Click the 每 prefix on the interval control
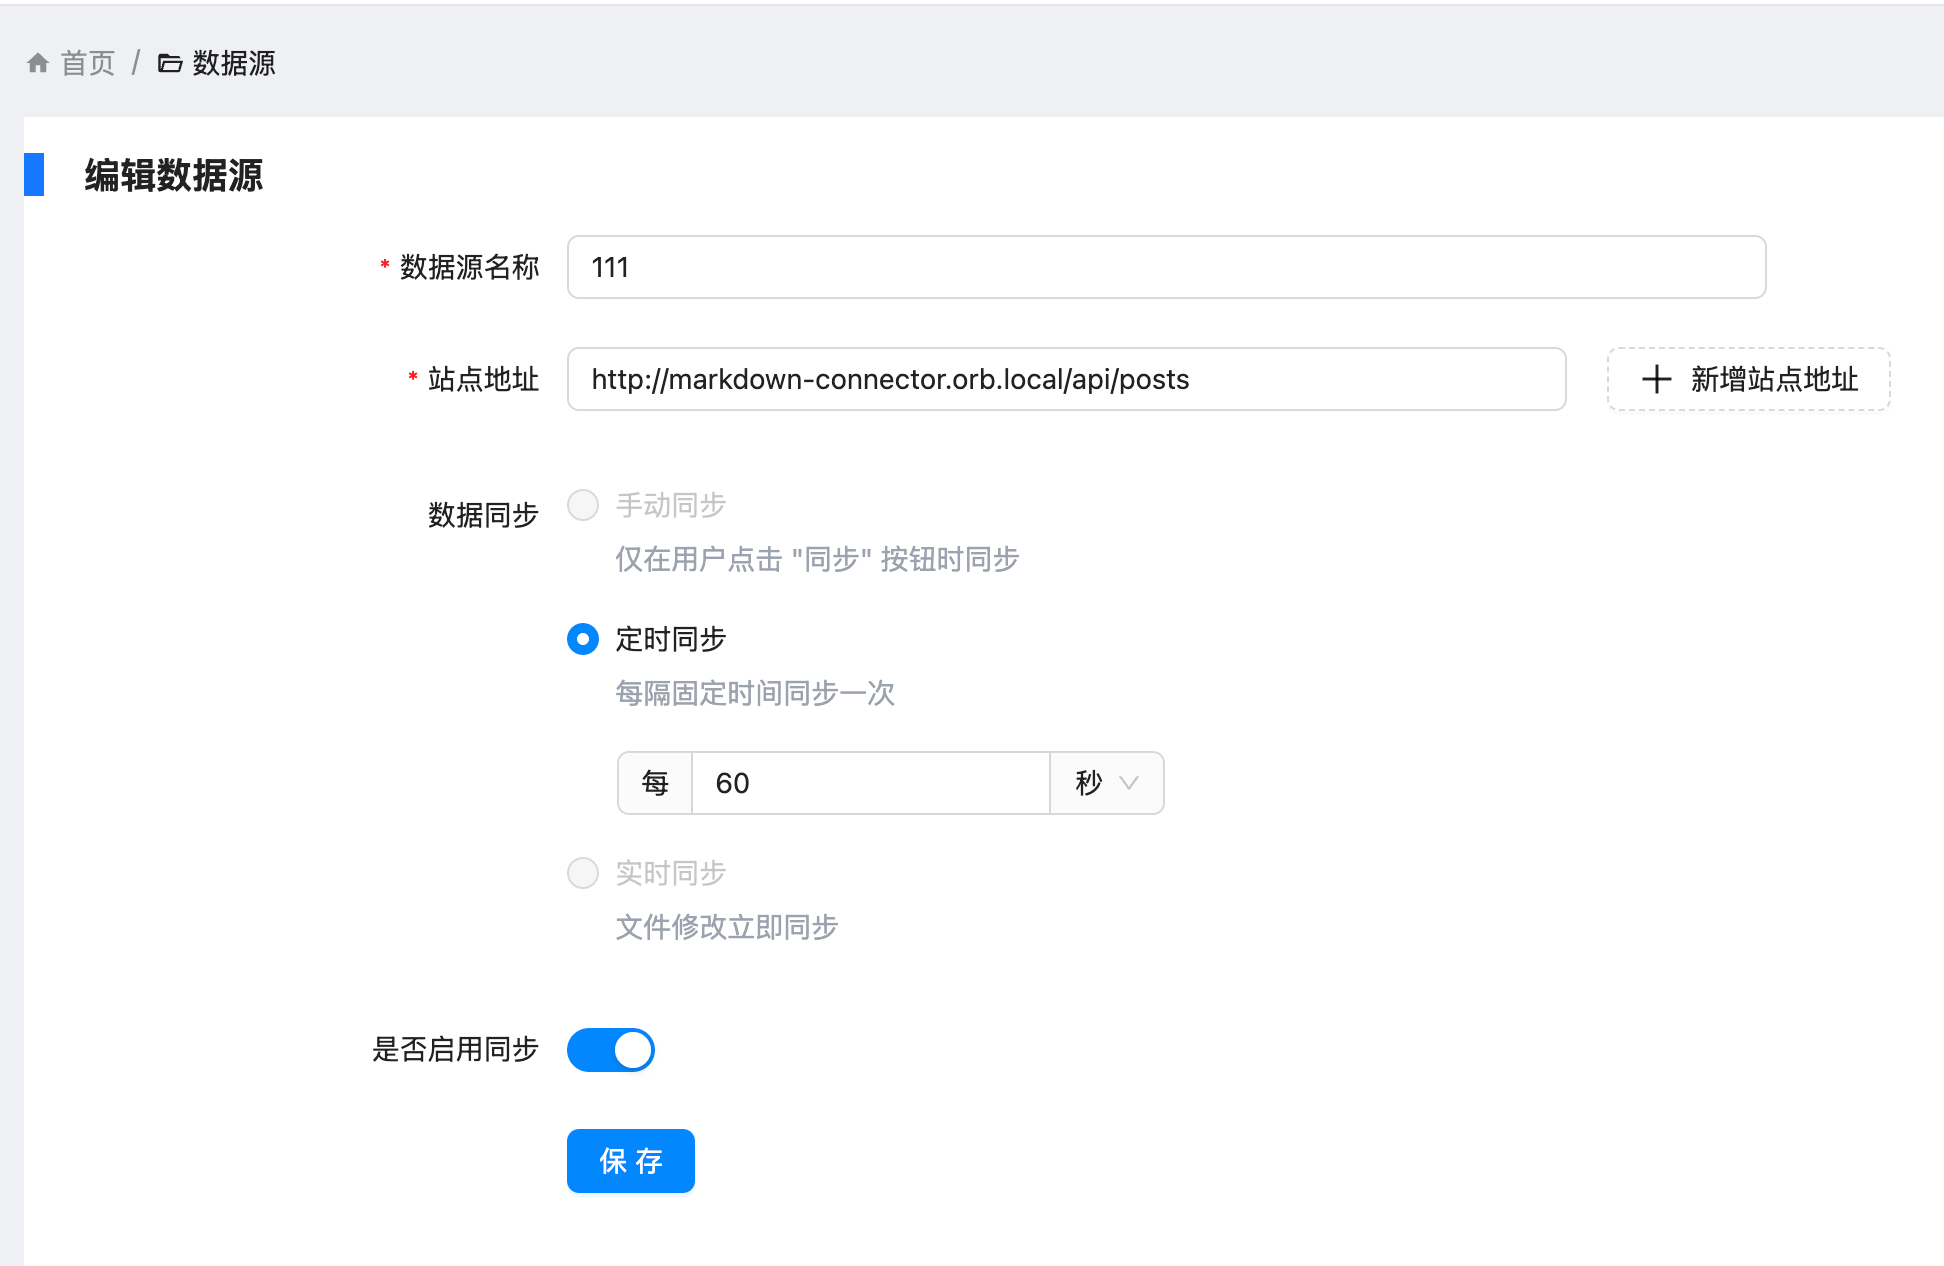Viewport: 1944px width, 1266px height. coord(654,783)
